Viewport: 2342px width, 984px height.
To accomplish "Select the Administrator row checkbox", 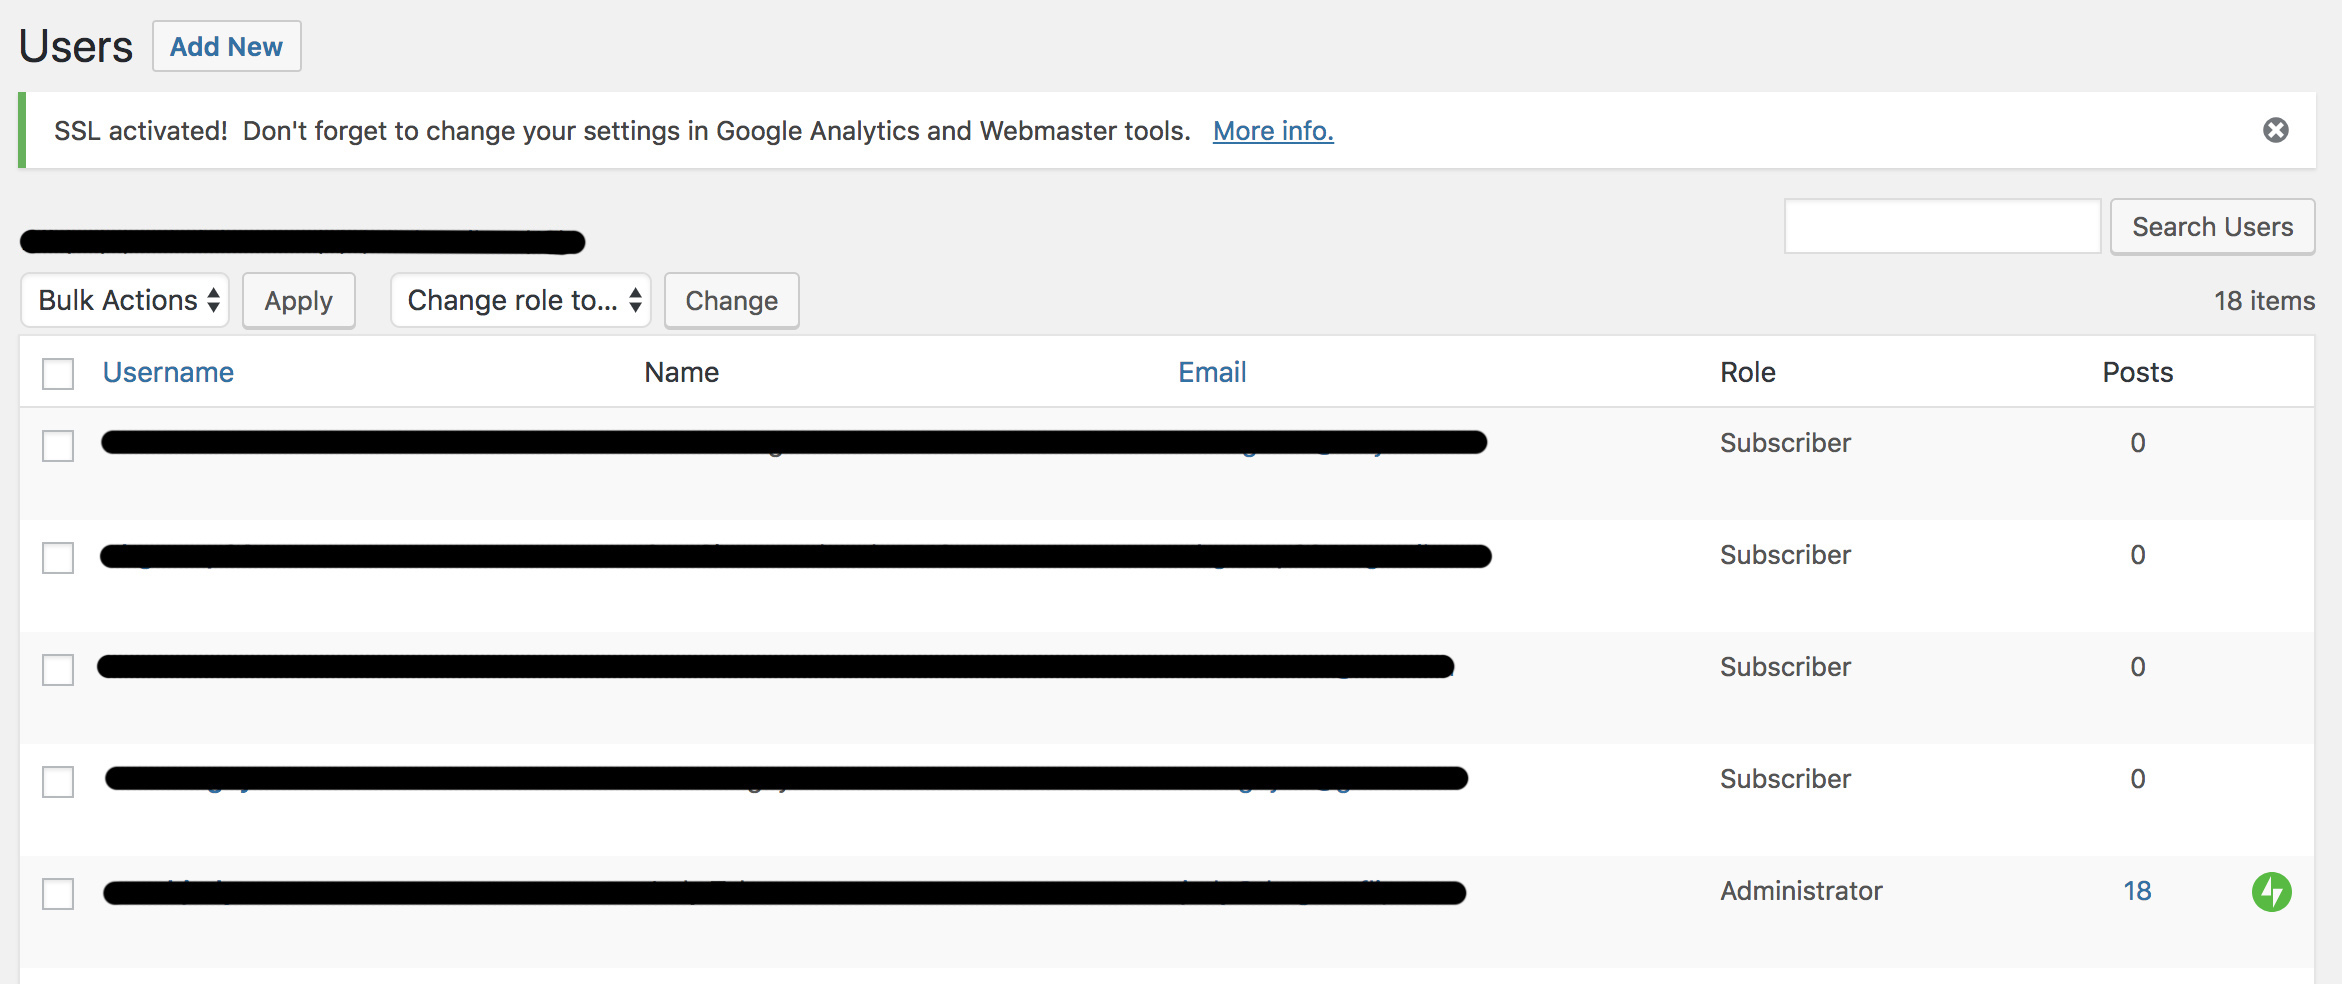I will (x=58, y=894).
